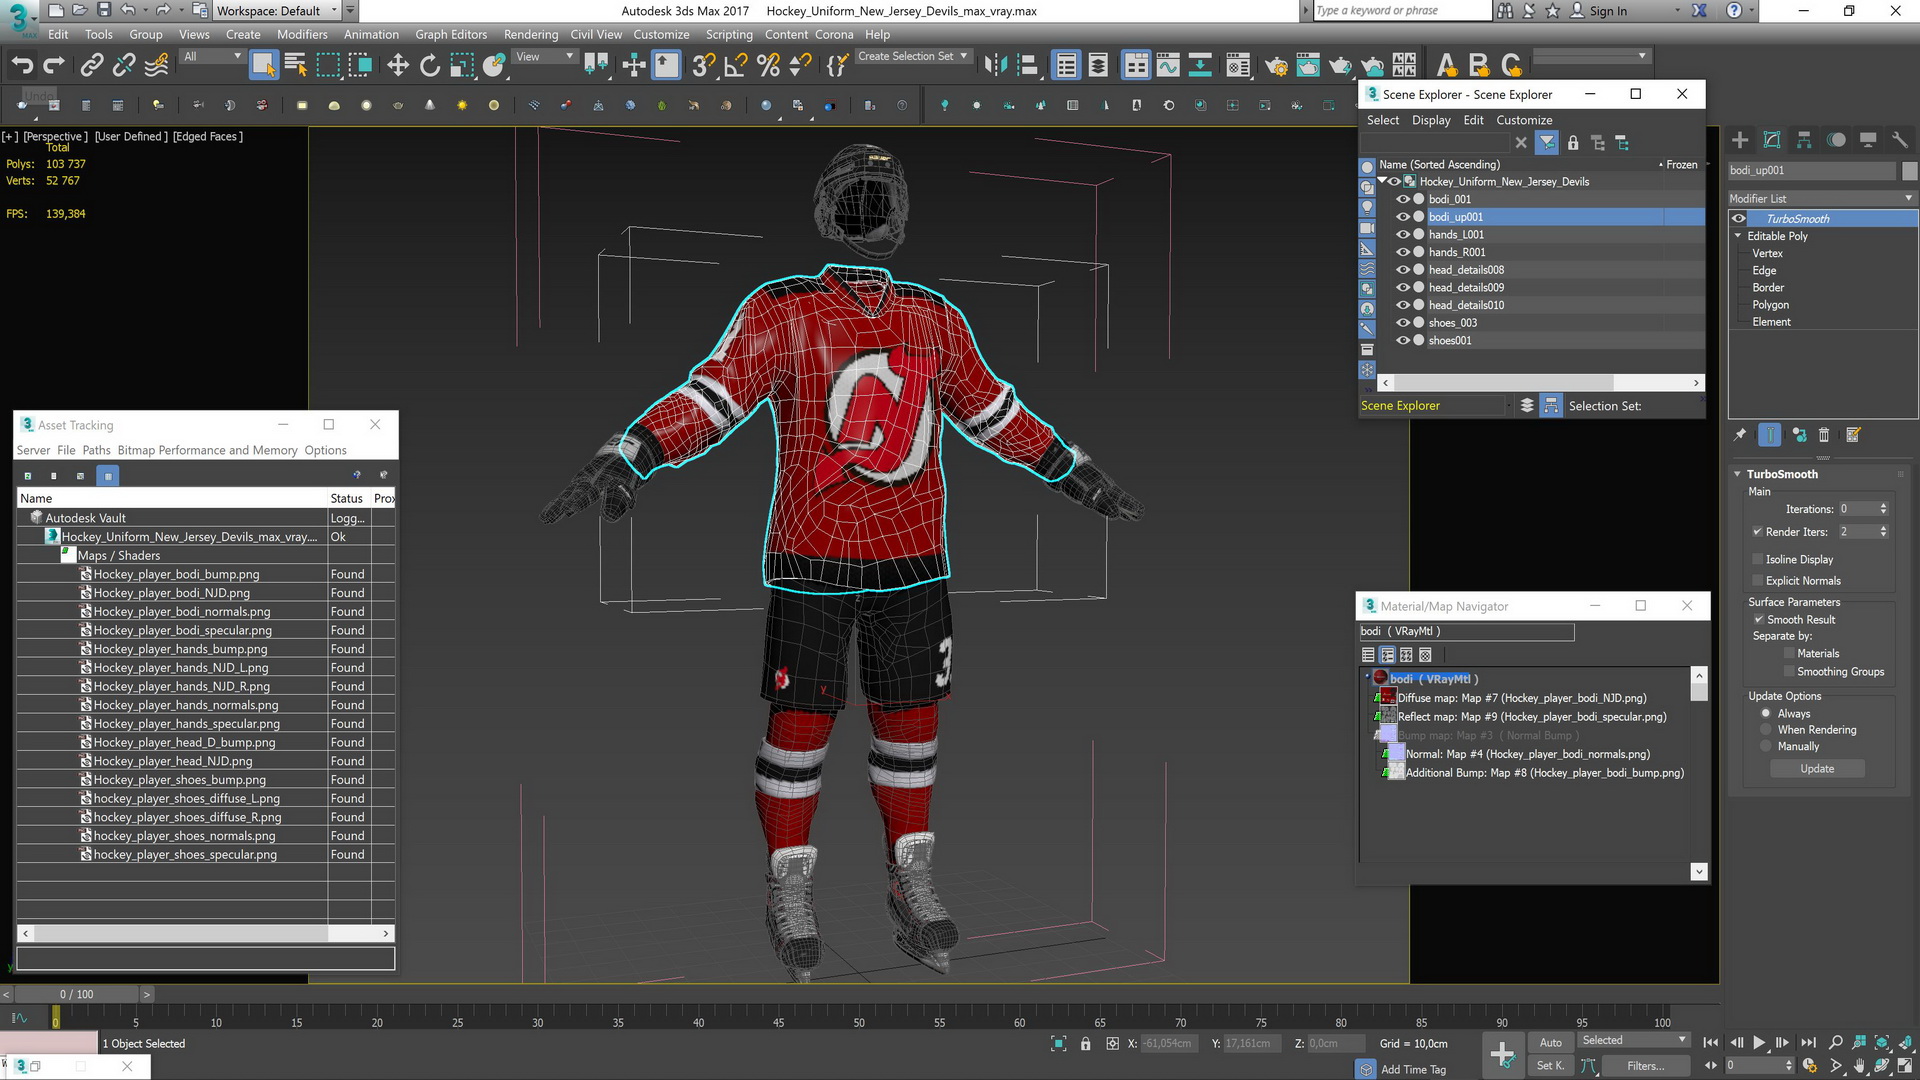The image size is (1920, 1080).
Task: Click the Unlink Selection icon
Action: tap(124, 66)
